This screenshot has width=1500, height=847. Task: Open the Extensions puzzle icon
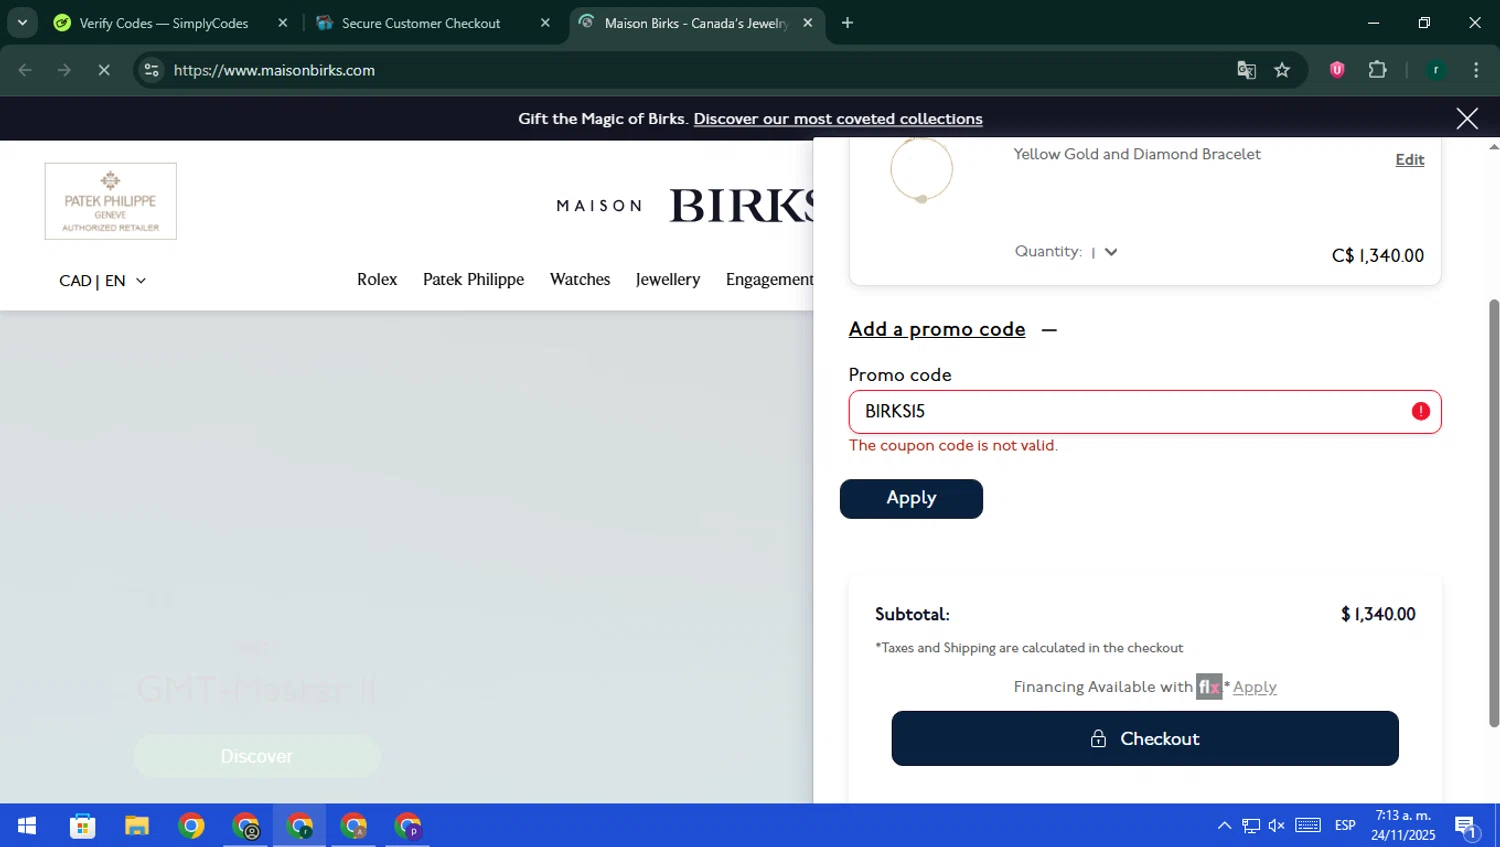(x=1378, y=70)
